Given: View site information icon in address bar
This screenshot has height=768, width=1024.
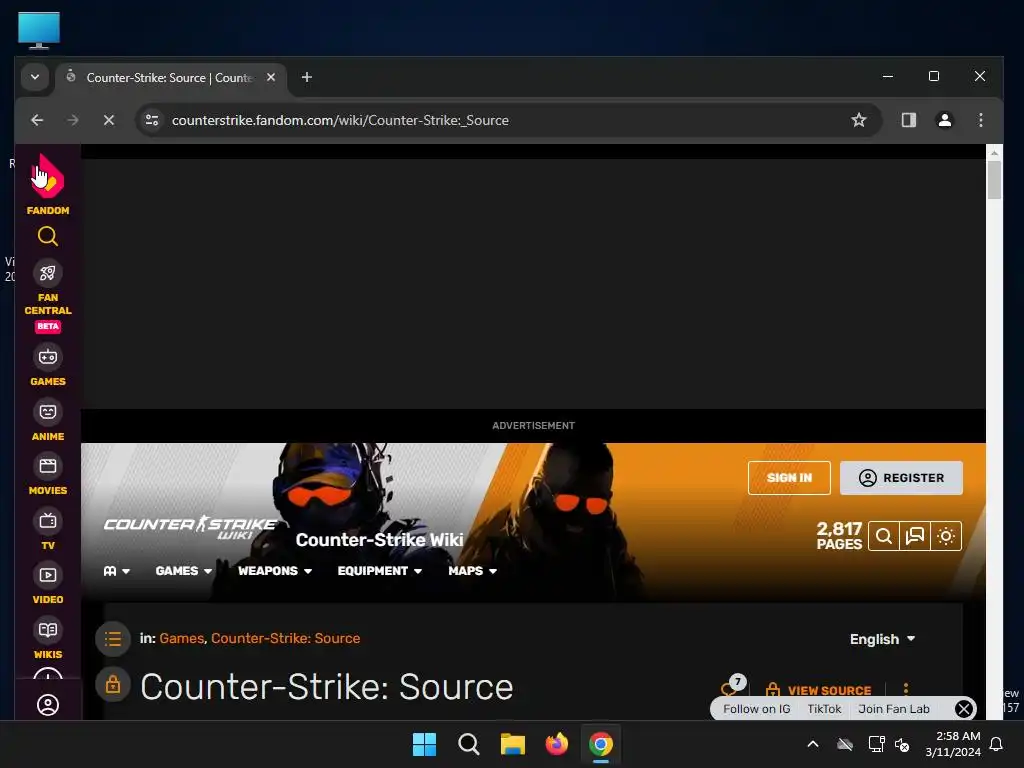Looking at the screenshot, I should [152, 120].
